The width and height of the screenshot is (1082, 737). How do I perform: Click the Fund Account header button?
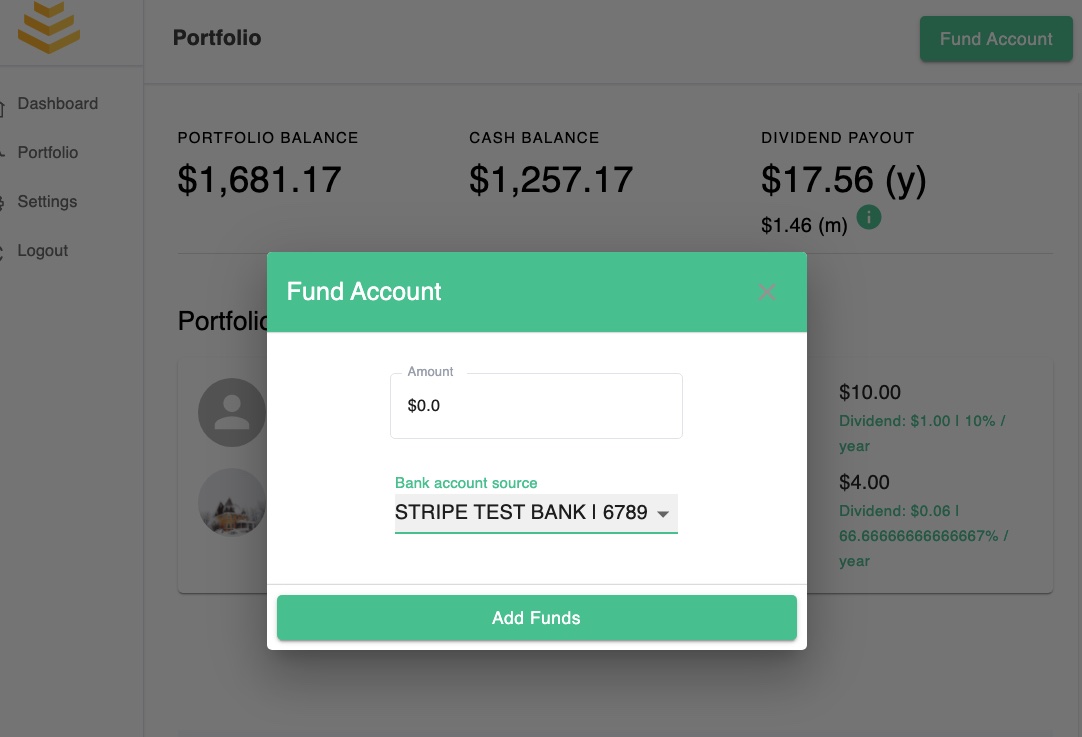(x=996, y=39)
